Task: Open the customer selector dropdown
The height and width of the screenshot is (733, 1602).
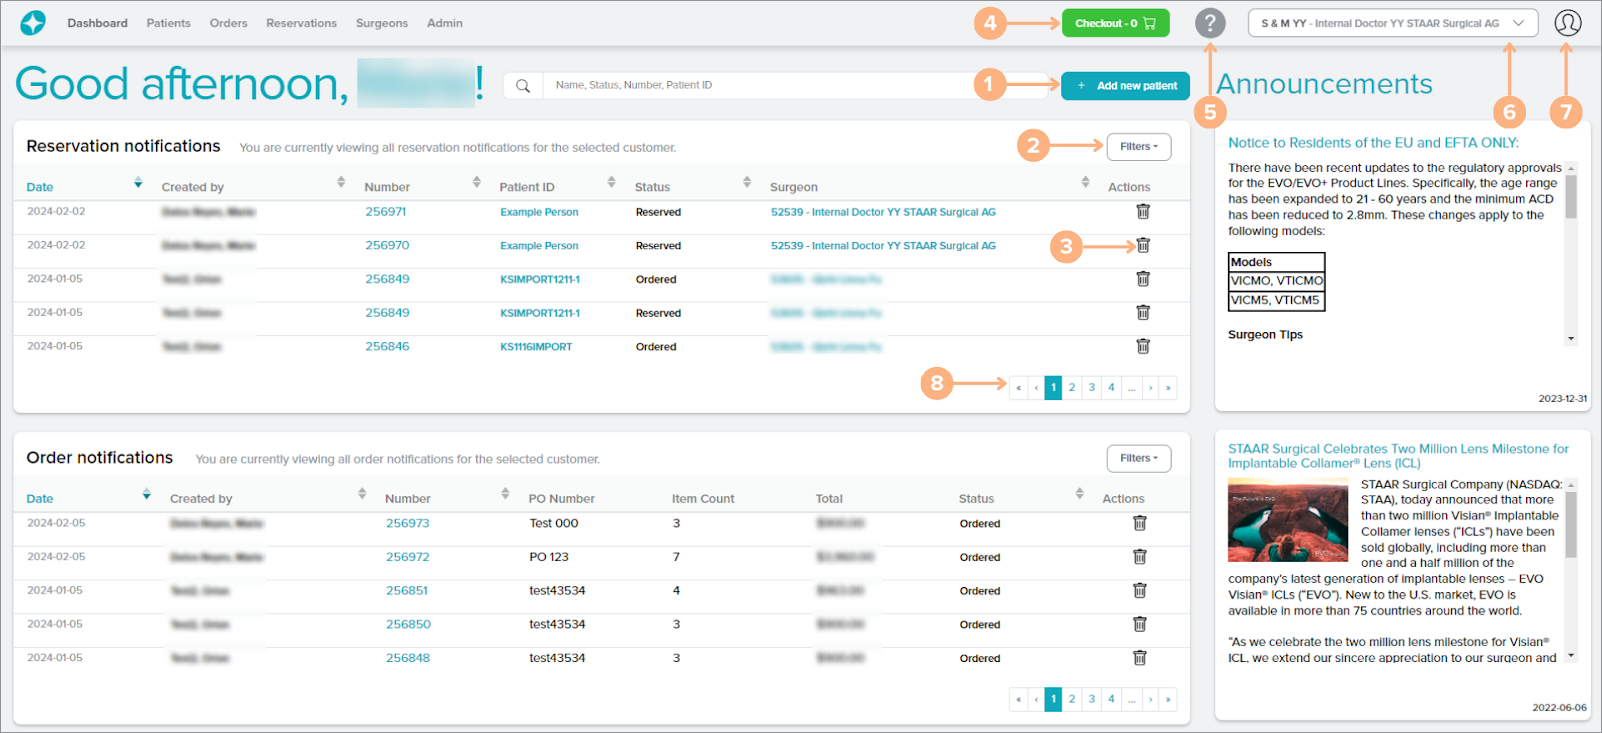Action: tap(1392, 23)
